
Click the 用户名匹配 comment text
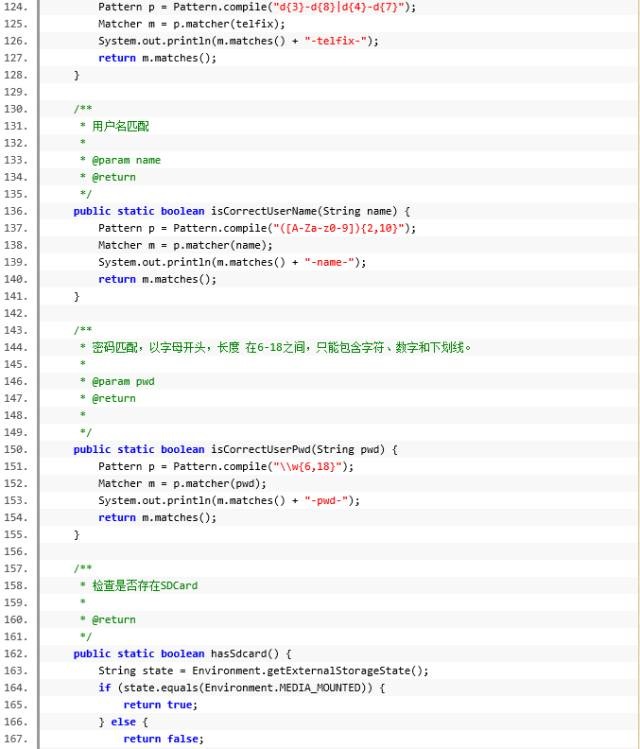[x=121, y=126]
